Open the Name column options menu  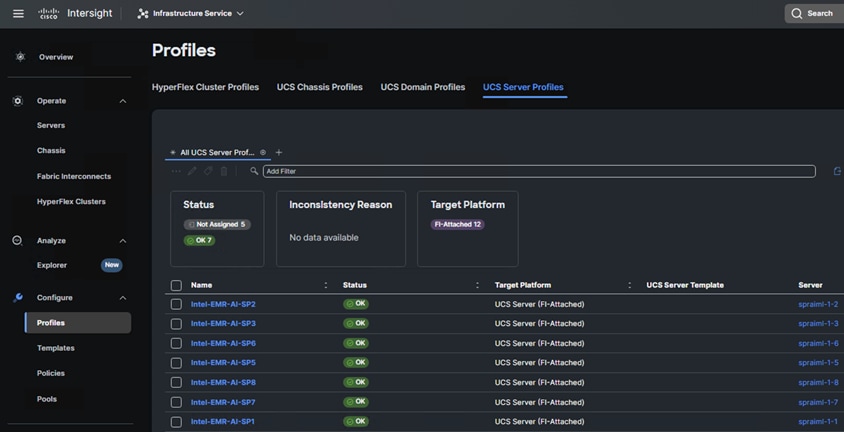pyautogui.click(x=326, y=285)
